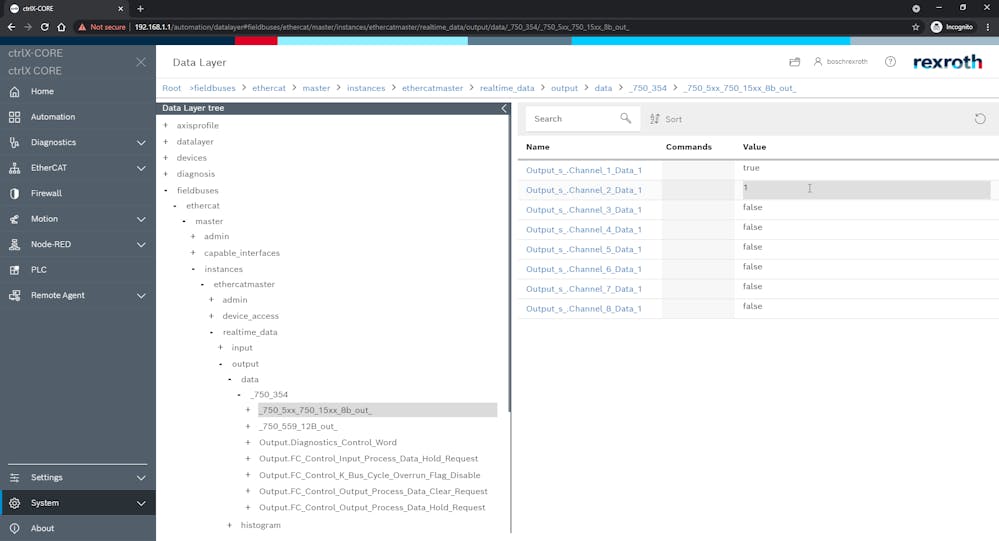Image resolution: width=999 pixels, height=541 pixels.
Task: Open the Automation sidebar item
Action: click(x=53, y=117)
